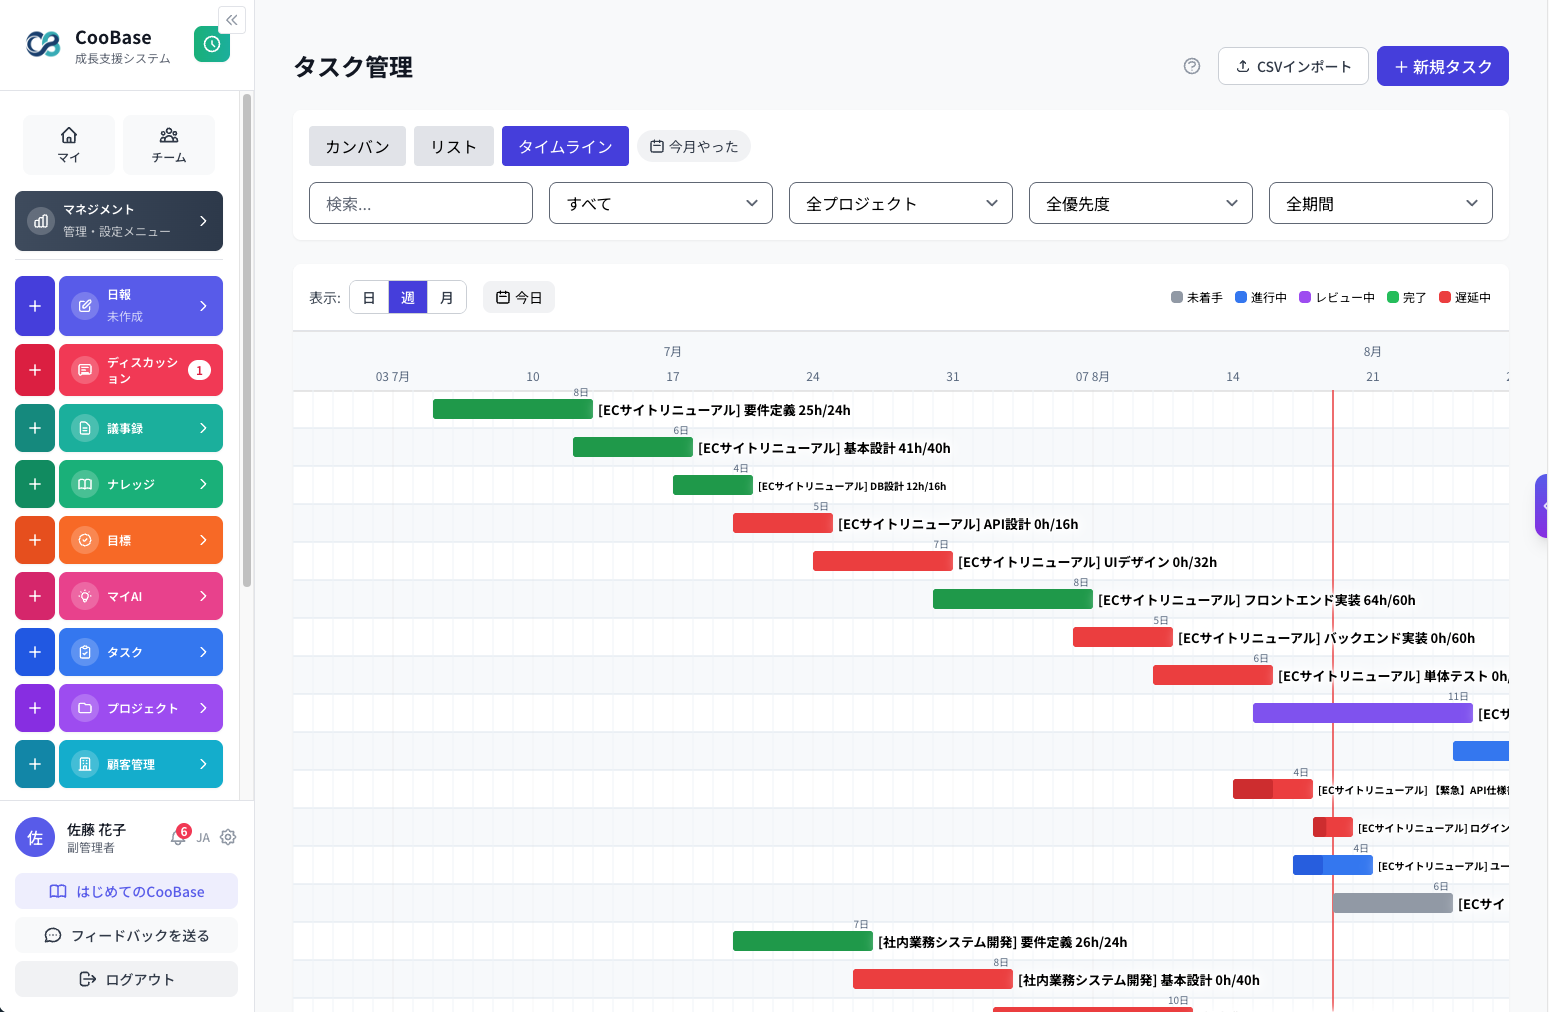Add new タスク with plus button
The image size is (1549, 1012).
tap(35, 652)
